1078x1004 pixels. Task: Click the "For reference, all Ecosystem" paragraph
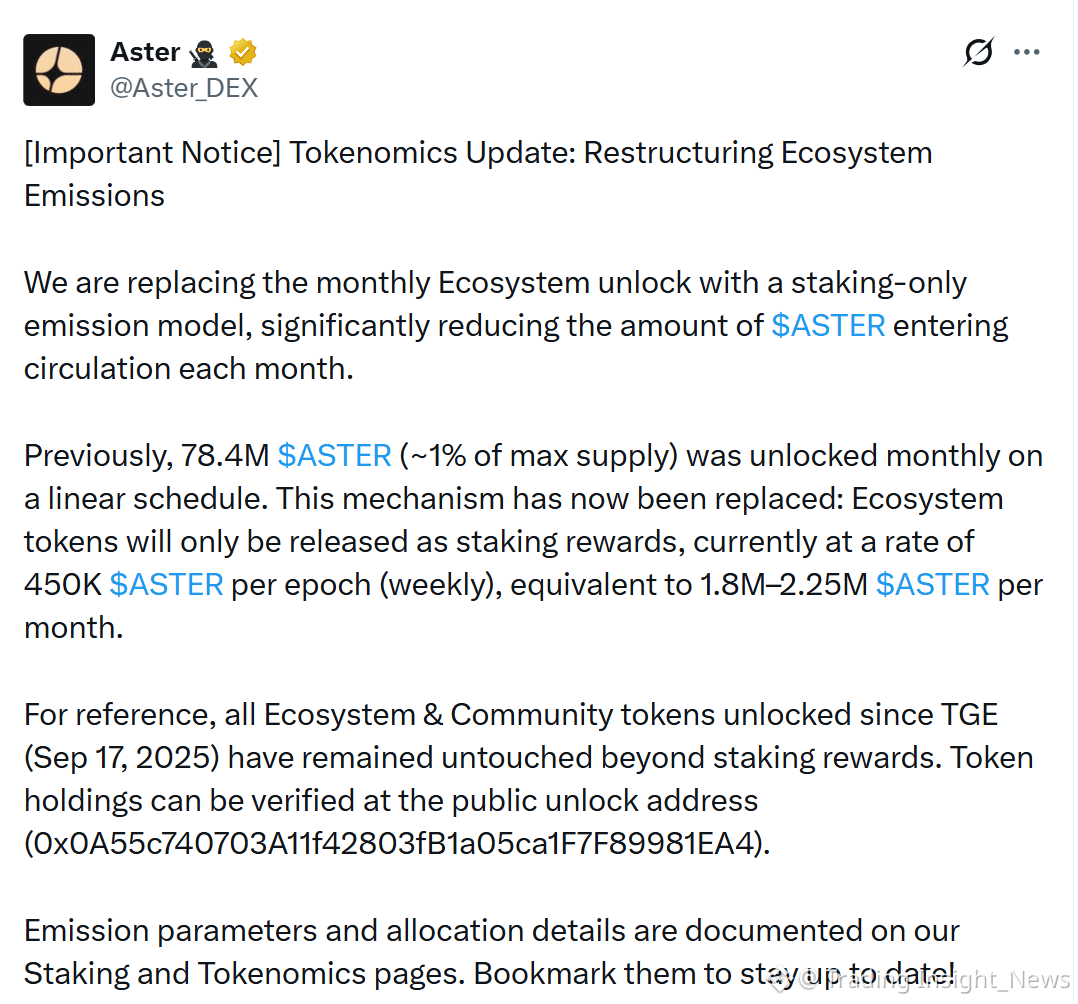511,715
